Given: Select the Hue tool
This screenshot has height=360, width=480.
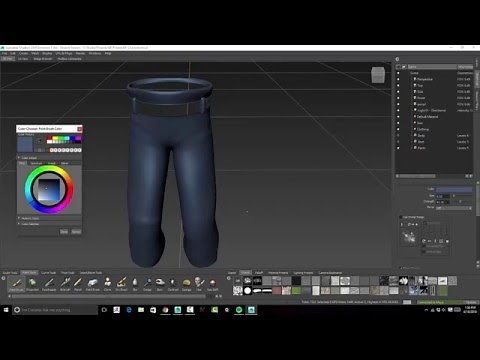Looking at the screenshot, I should pyautogui.click(x=199, y=284).
